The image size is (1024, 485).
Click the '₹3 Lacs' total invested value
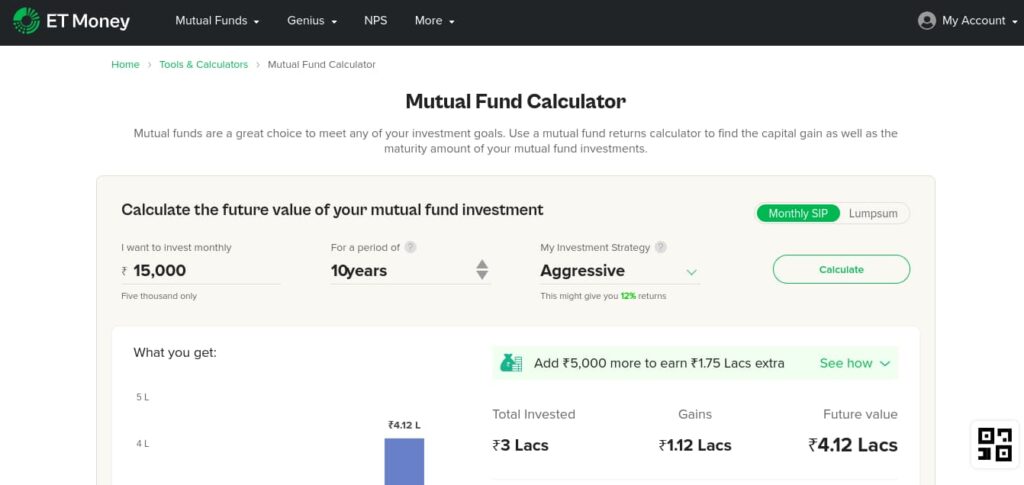(520, 446)
